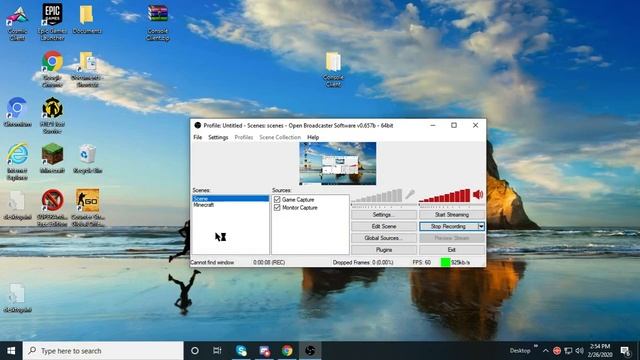Image resolution: width=640 pixels, height=360 pixels.
Task: Open Global Sources...
Action: click(384, 238)
